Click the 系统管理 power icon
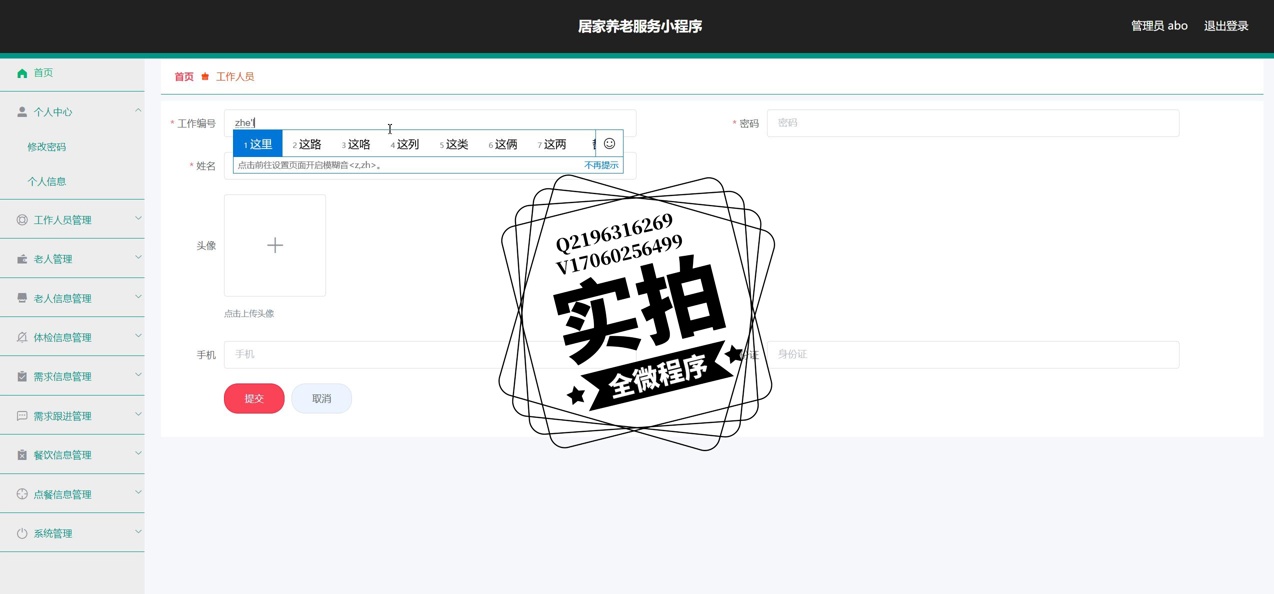 pyautogui.click(x=22, y=534)
